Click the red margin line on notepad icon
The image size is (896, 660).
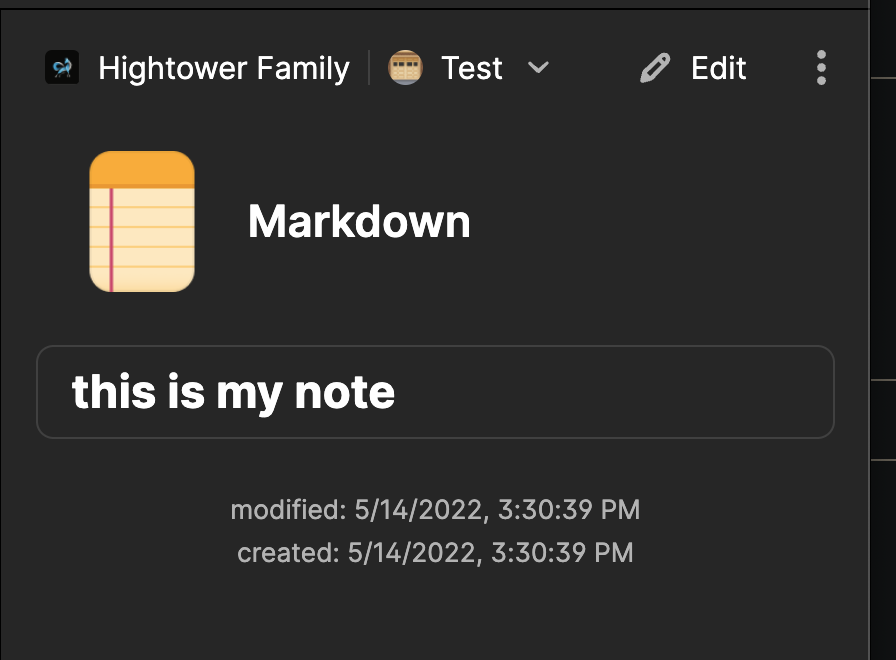111,238
